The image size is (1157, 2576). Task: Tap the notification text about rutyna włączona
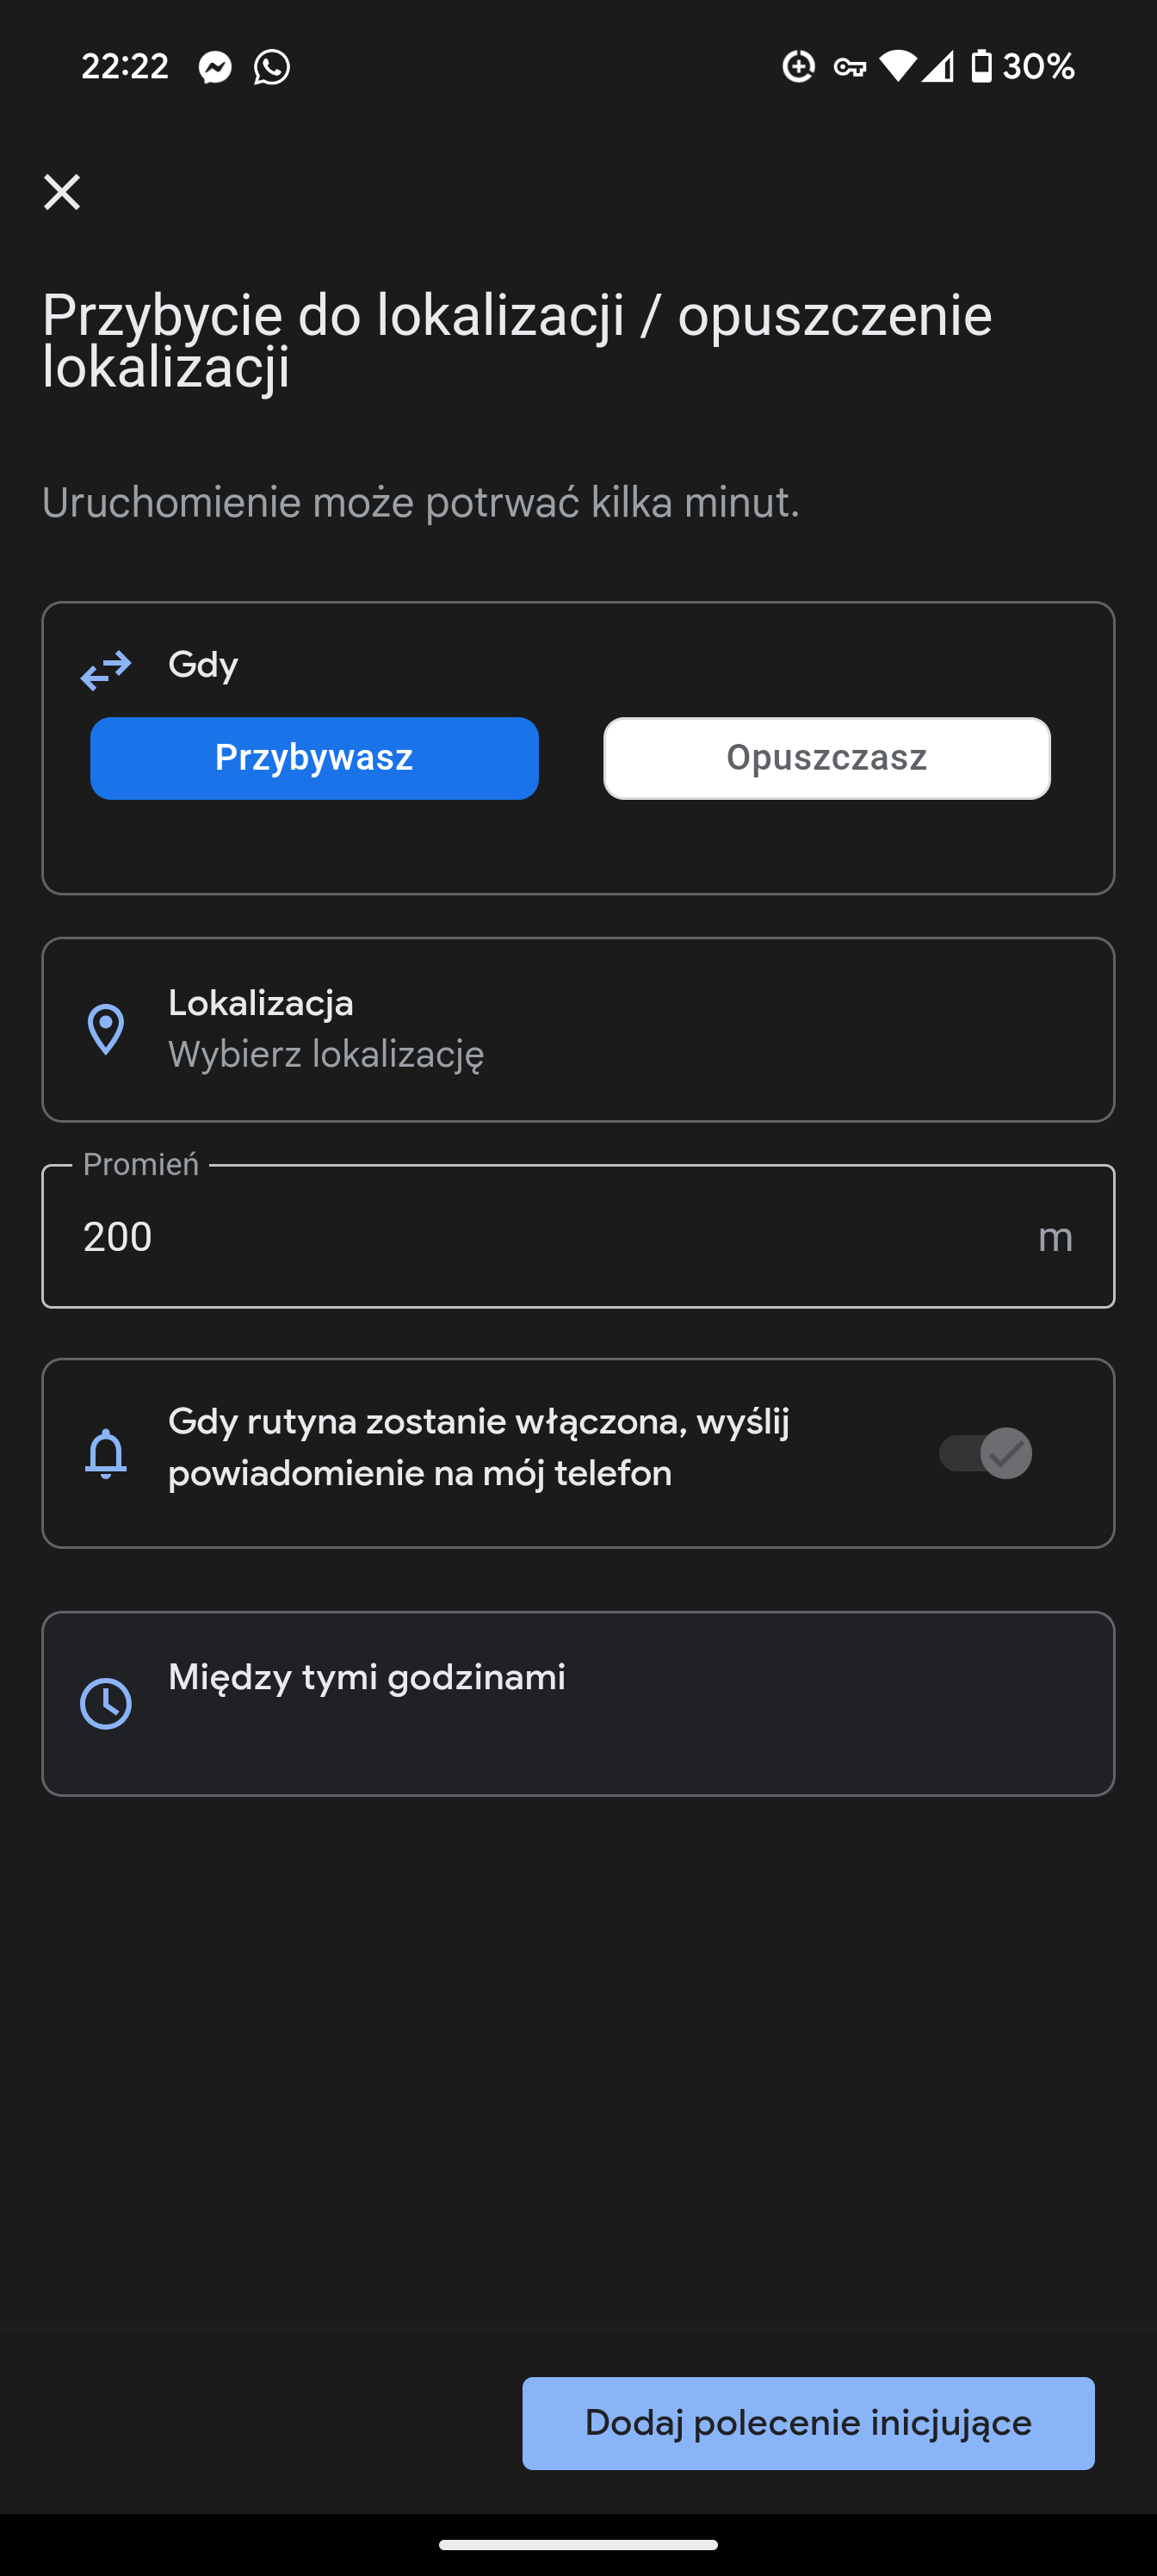pos(479,1447)
